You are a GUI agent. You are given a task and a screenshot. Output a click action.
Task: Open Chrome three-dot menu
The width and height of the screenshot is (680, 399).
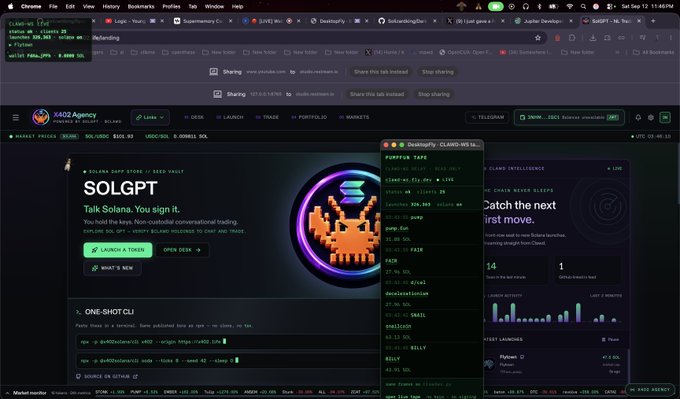[670, 38]
